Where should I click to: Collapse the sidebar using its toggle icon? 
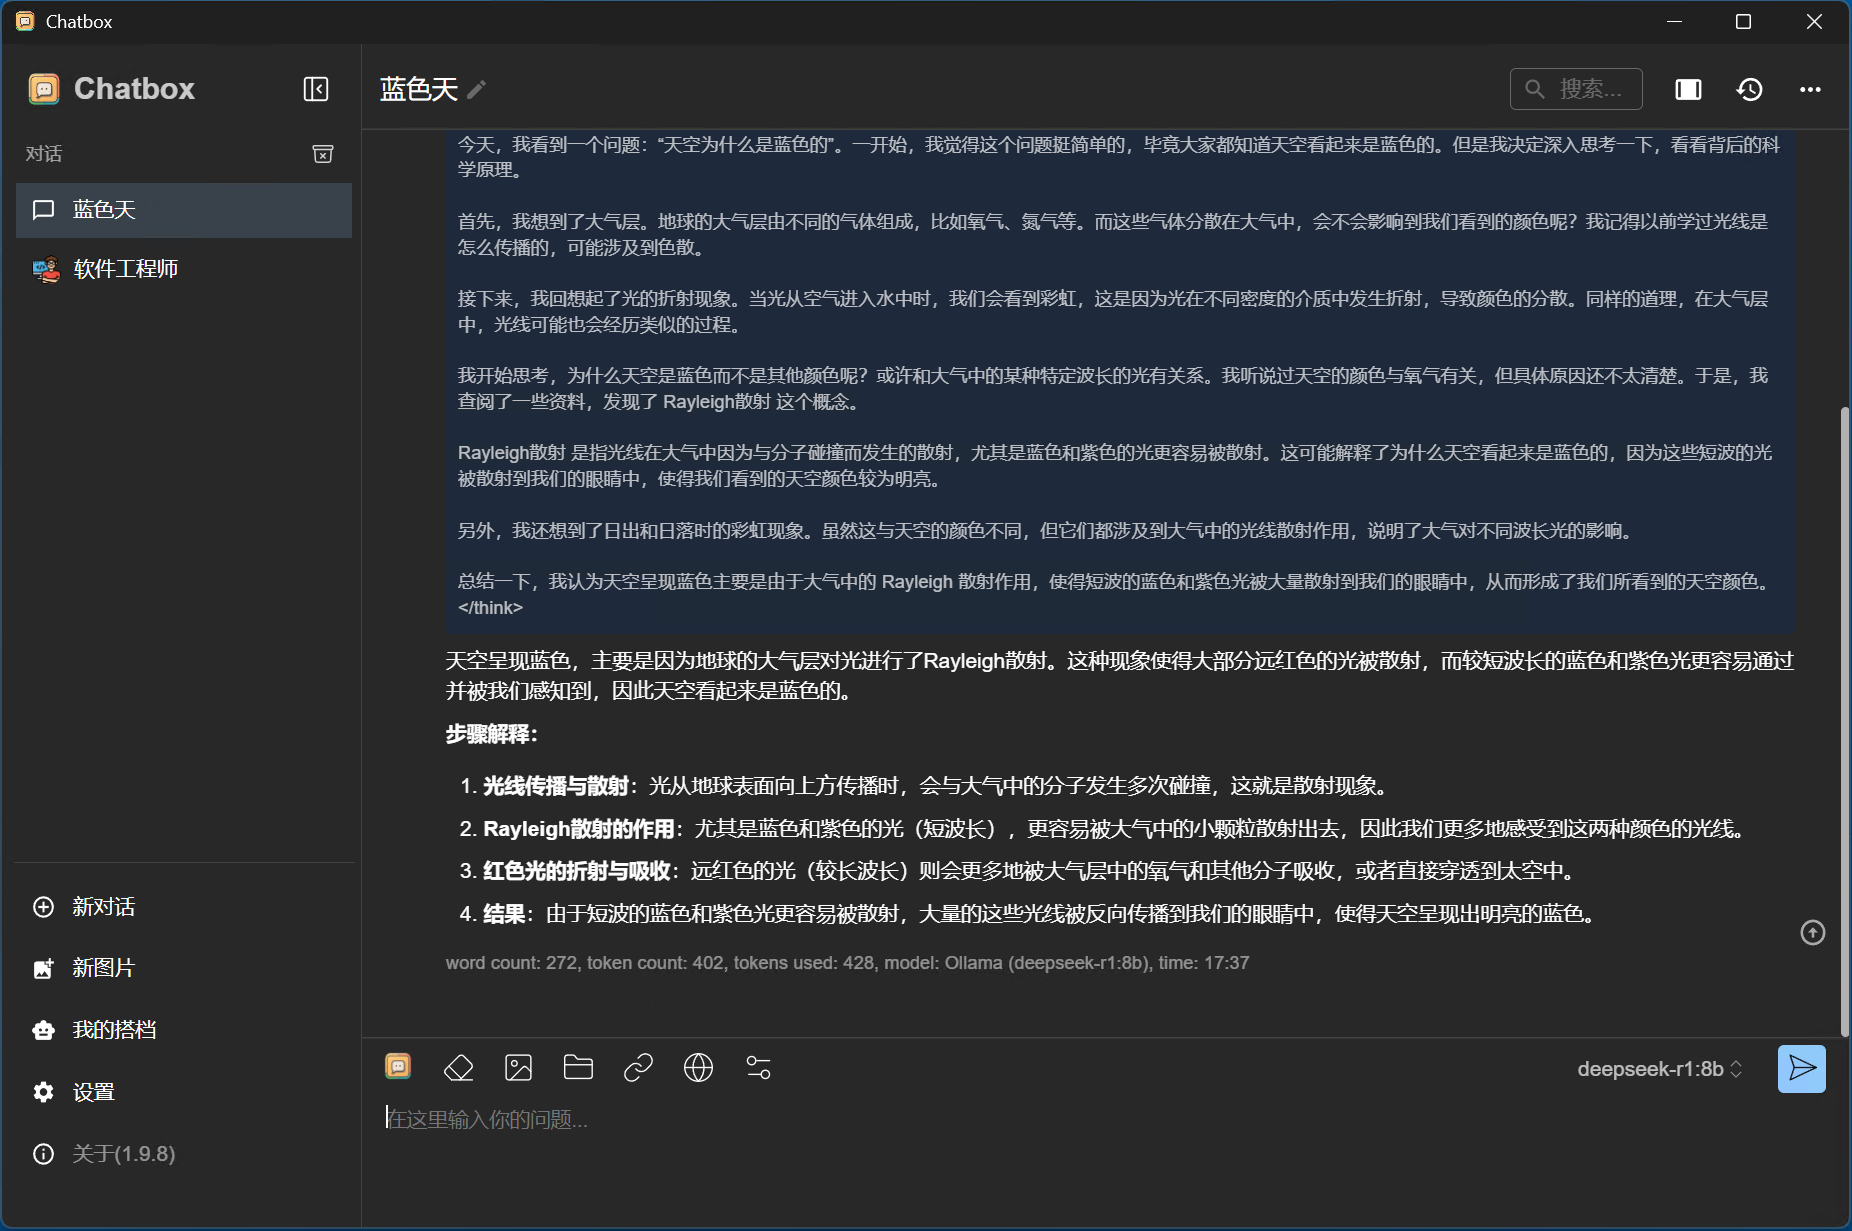point(315,89)
